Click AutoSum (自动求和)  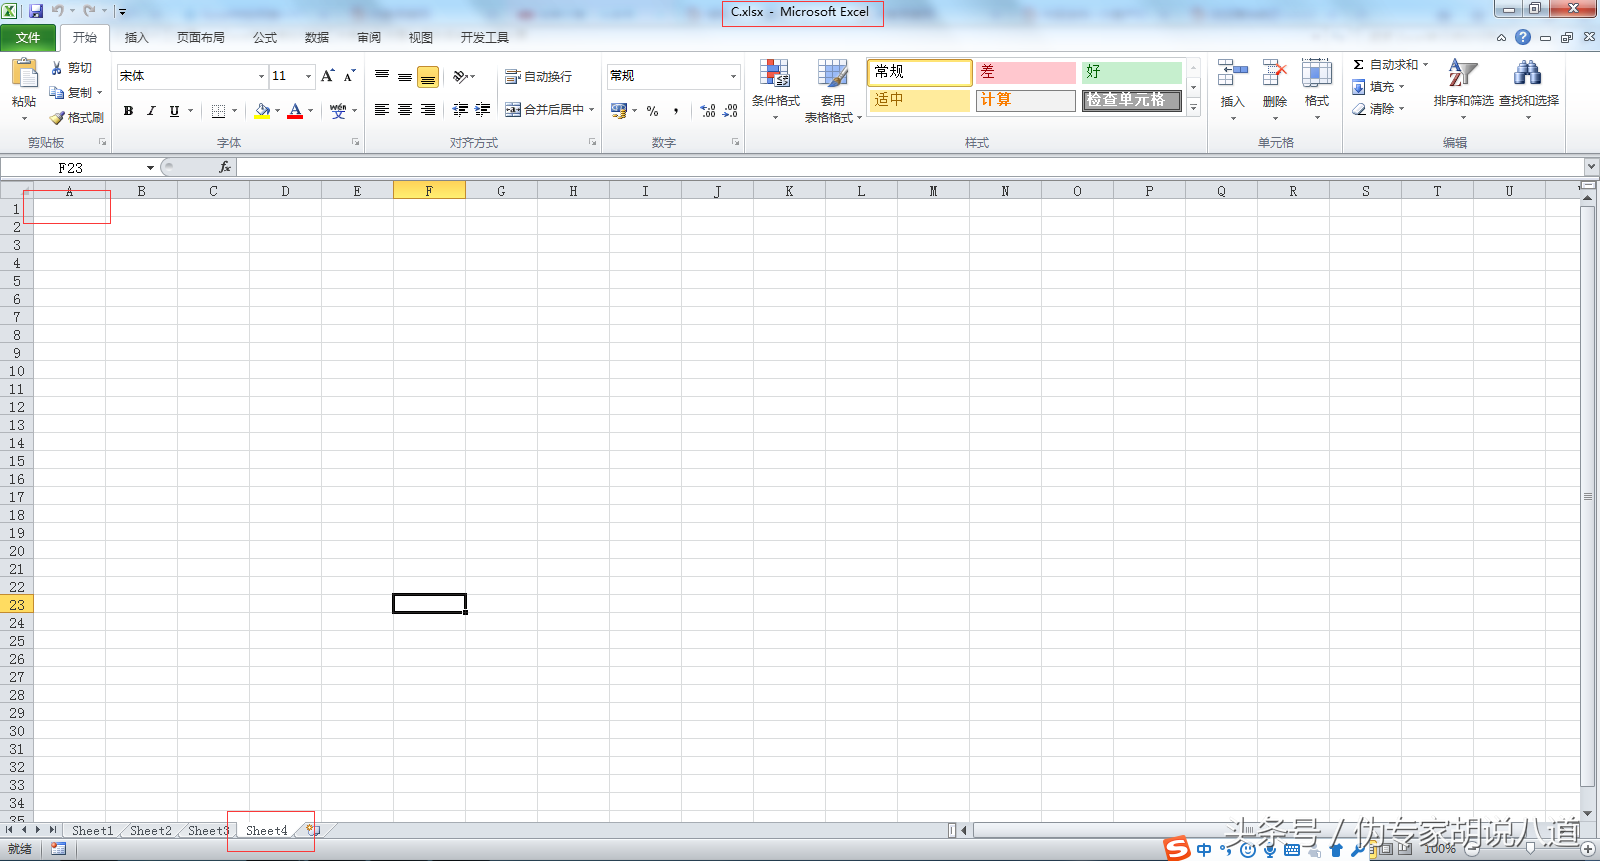point(1390,64)
